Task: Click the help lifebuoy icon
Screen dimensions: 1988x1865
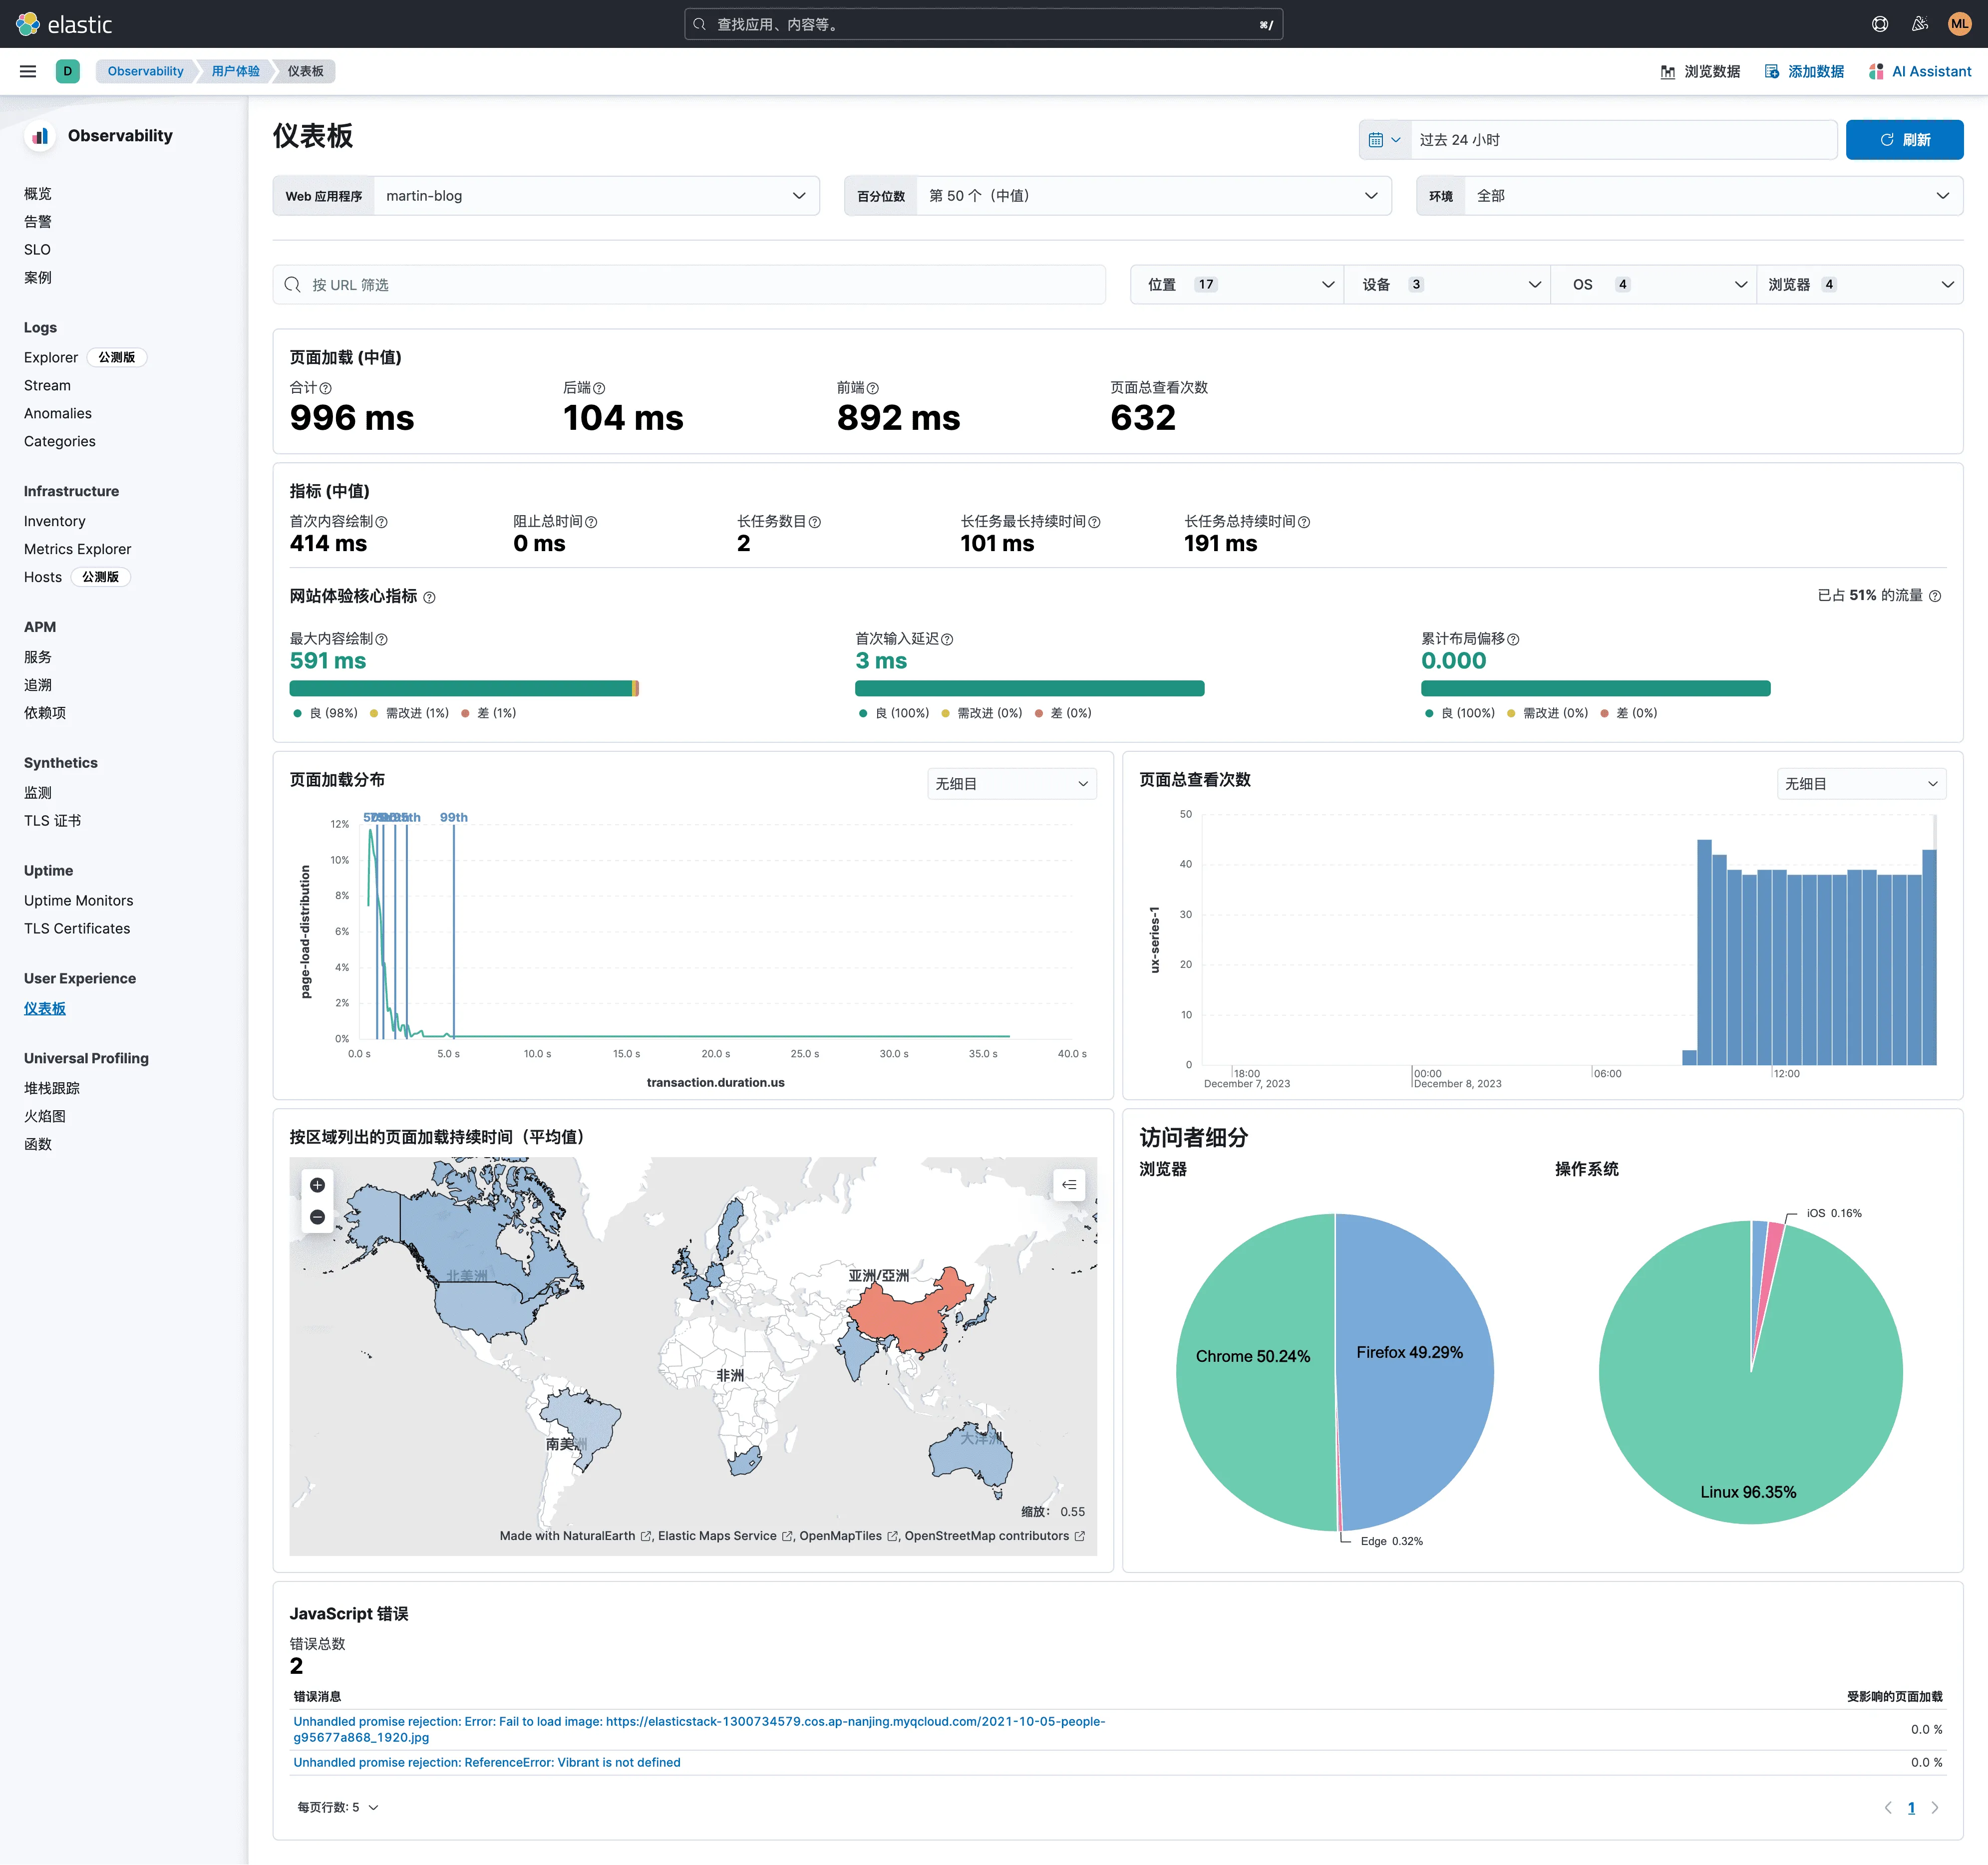Action: coord(1879,24)
